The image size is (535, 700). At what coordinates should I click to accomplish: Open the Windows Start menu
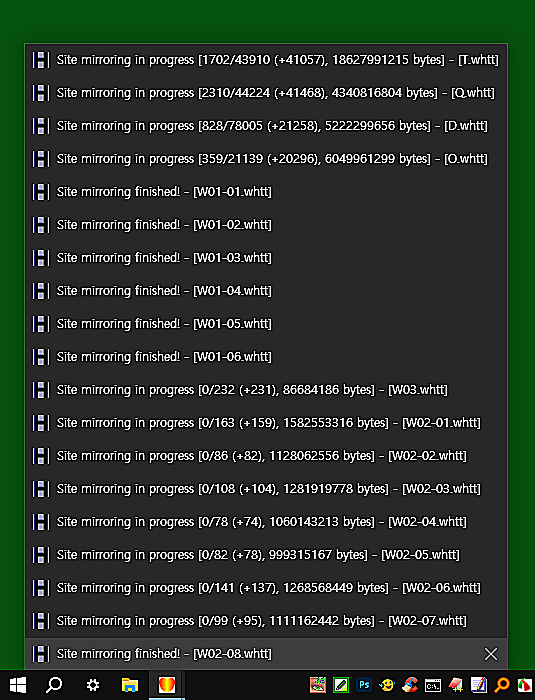18,684
